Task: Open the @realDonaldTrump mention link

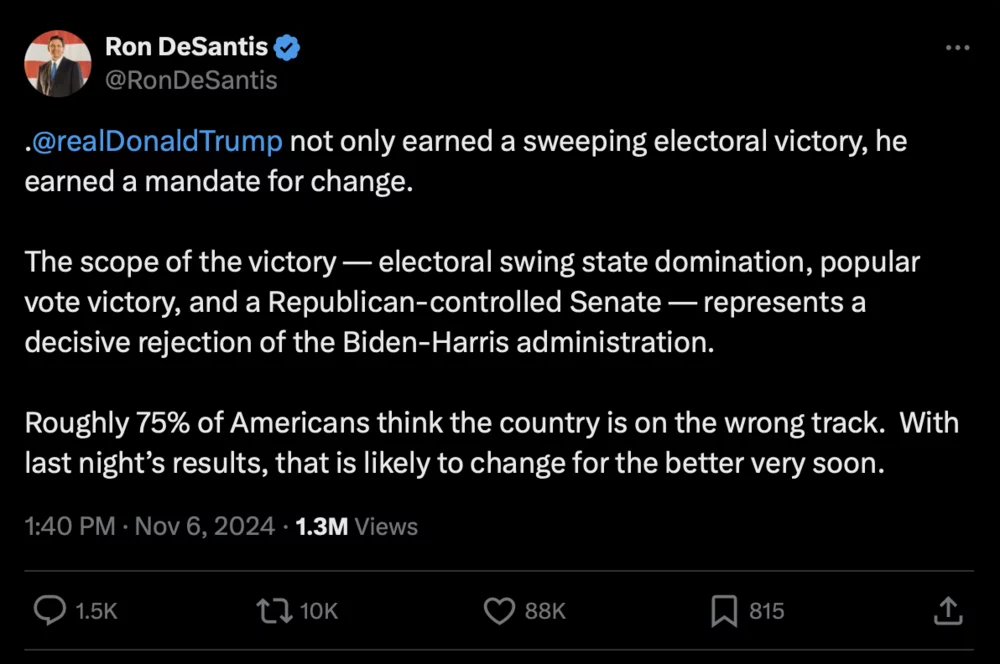Action: click(x=158, y=141)
